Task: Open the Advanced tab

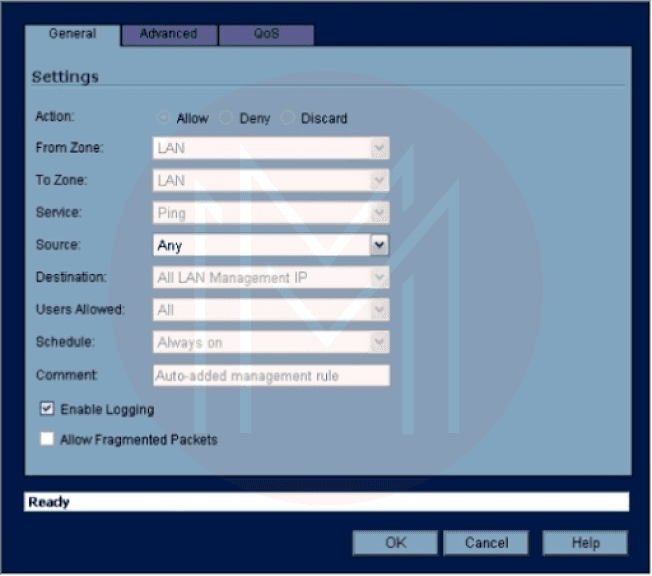Action: pos(168,34)
